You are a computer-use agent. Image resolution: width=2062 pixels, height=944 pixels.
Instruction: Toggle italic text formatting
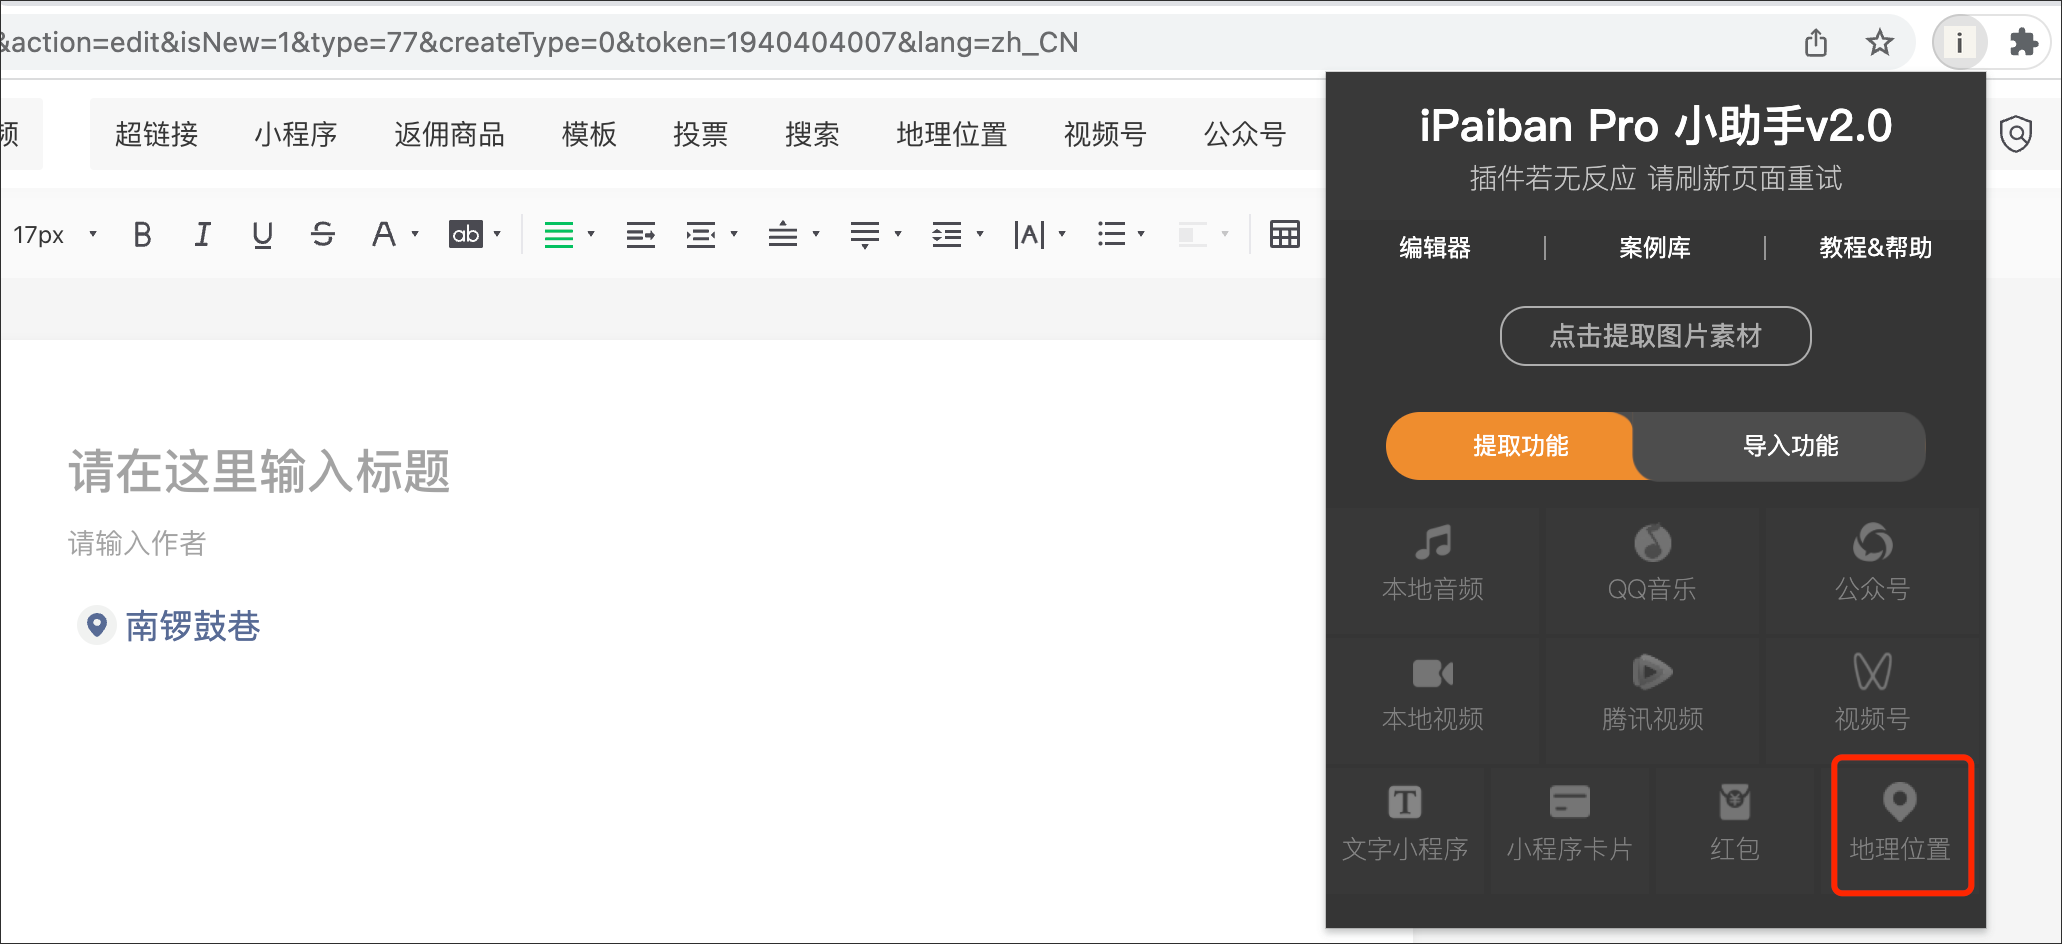202,235
